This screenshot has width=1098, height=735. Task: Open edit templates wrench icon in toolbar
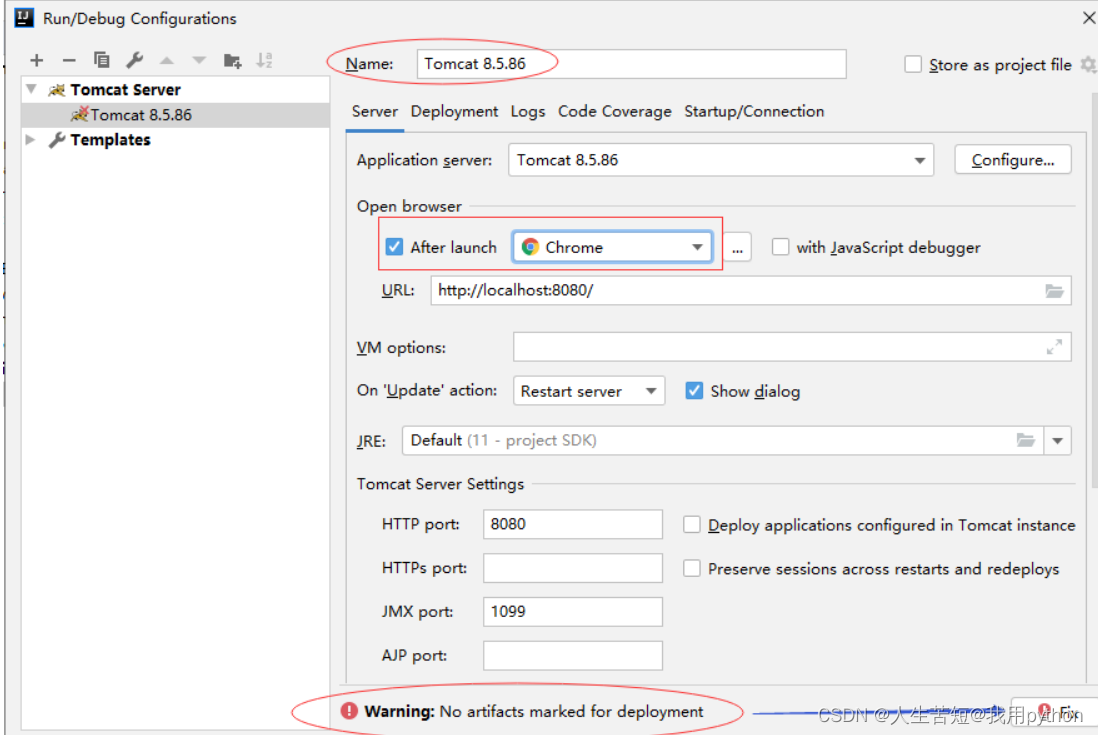click(134, 60)
